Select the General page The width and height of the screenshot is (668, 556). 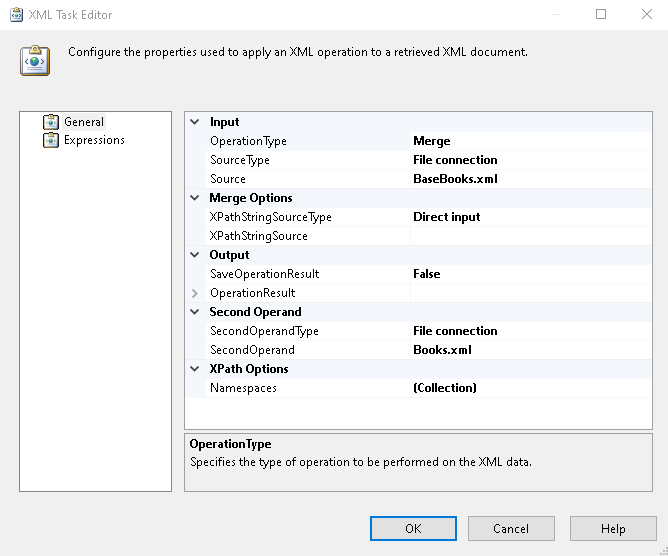point(84,122)
